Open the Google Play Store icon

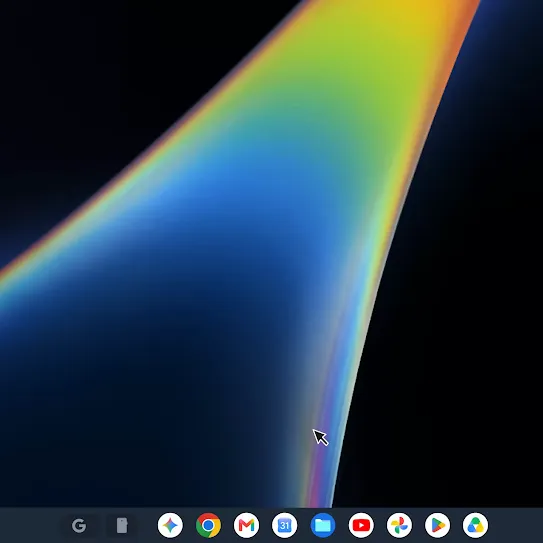(437, 526)
